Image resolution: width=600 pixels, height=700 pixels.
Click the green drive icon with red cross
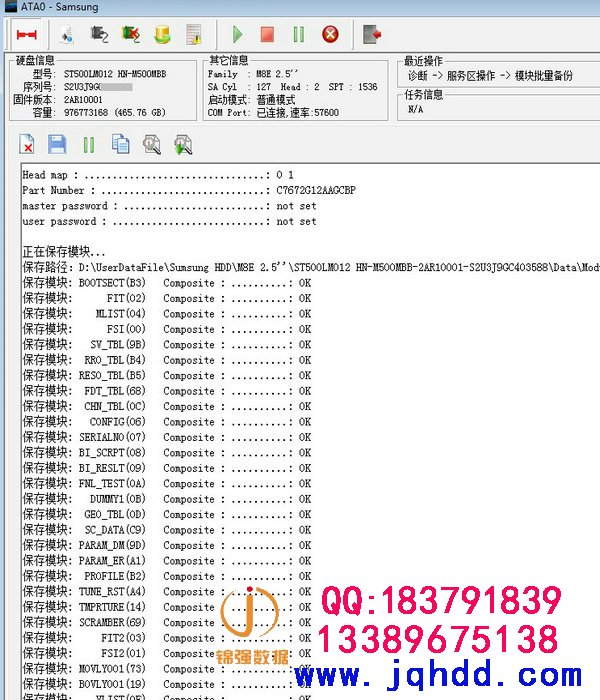[130, 34]
